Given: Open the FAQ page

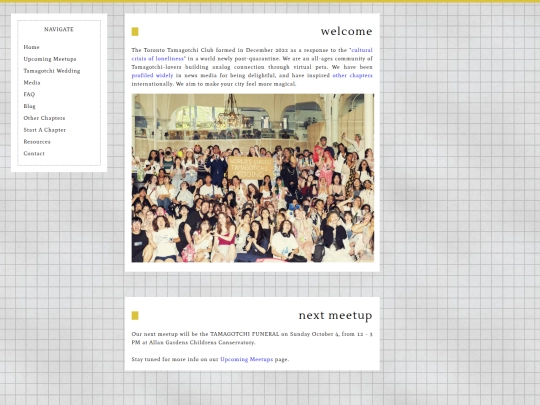Looking at the screenshot, I should click(x=29, y=94).
